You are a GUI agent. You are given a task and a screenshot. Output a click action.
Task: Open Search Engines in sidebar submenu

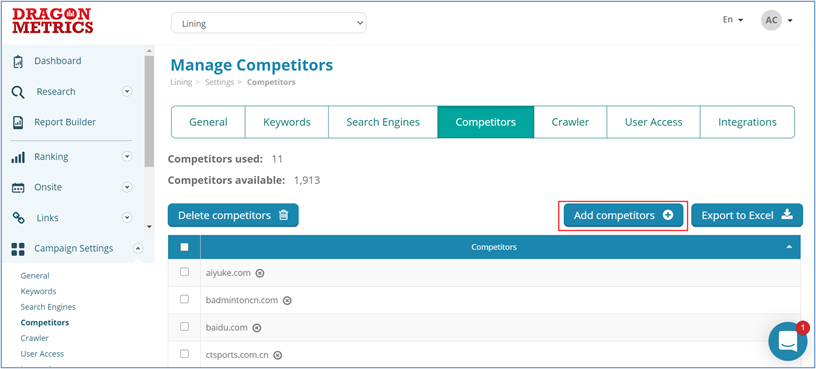click(x=48, y=307)
